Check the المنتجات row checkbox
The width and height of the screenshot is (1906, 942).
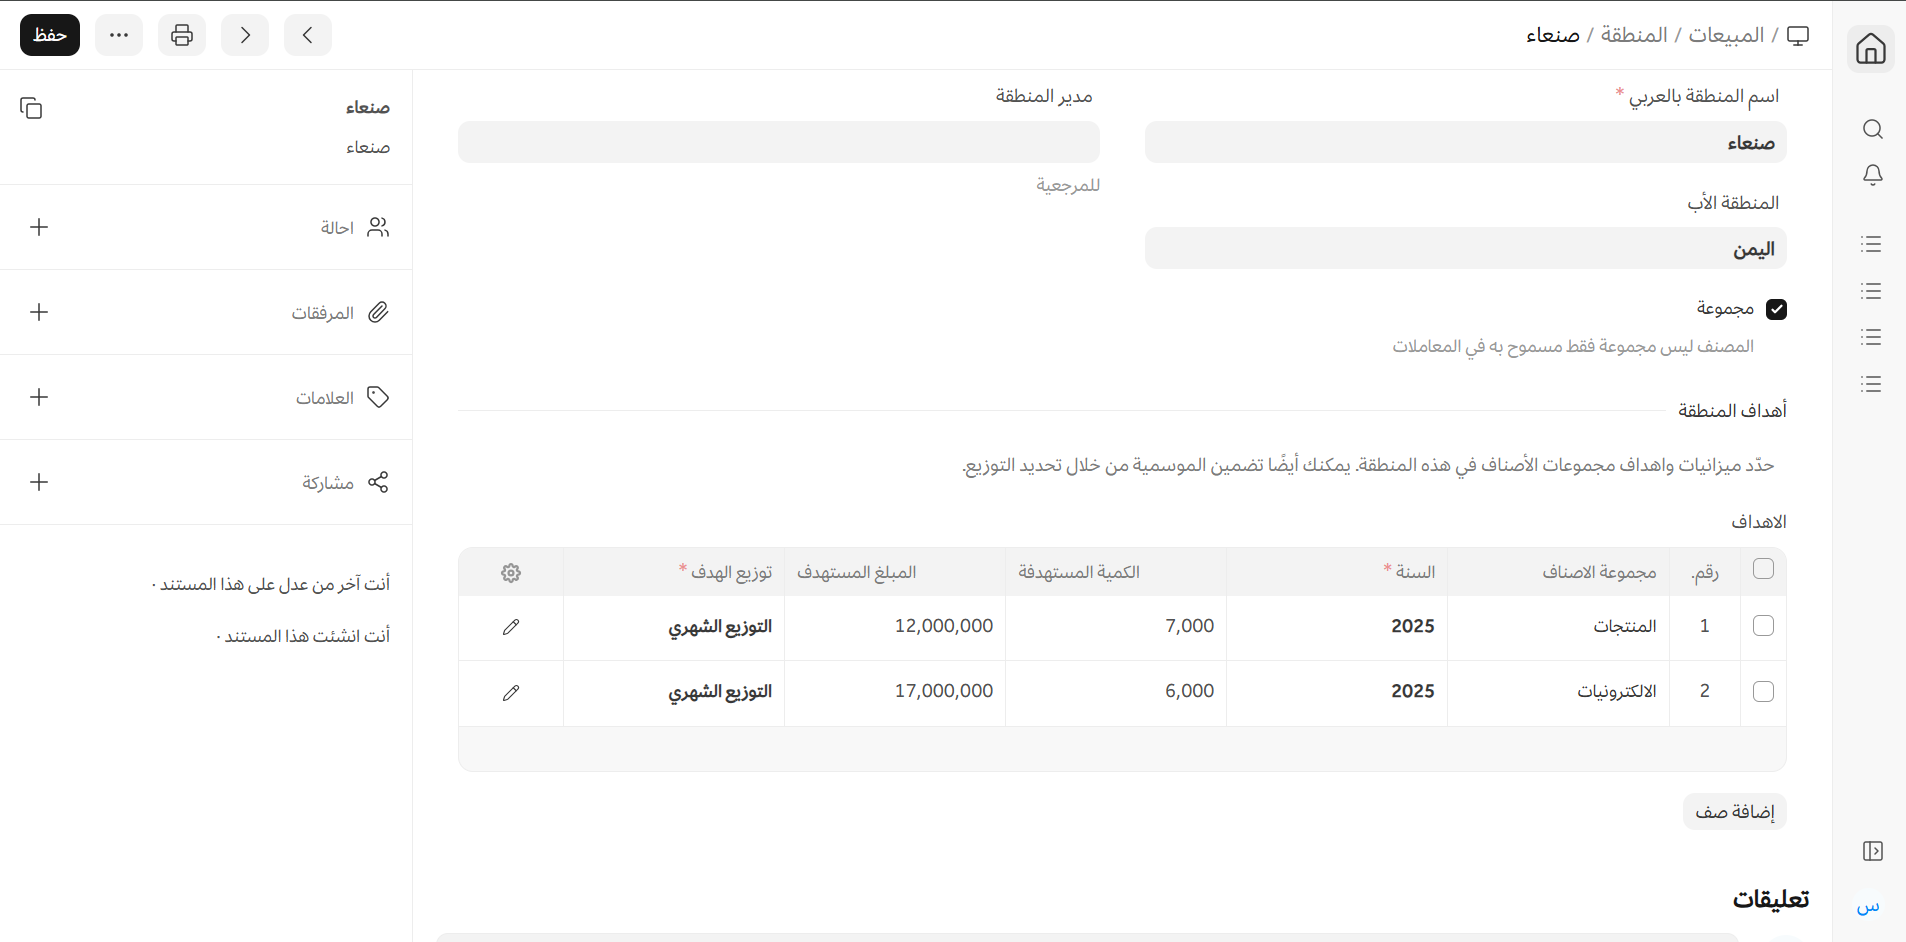click(1763, 626)
